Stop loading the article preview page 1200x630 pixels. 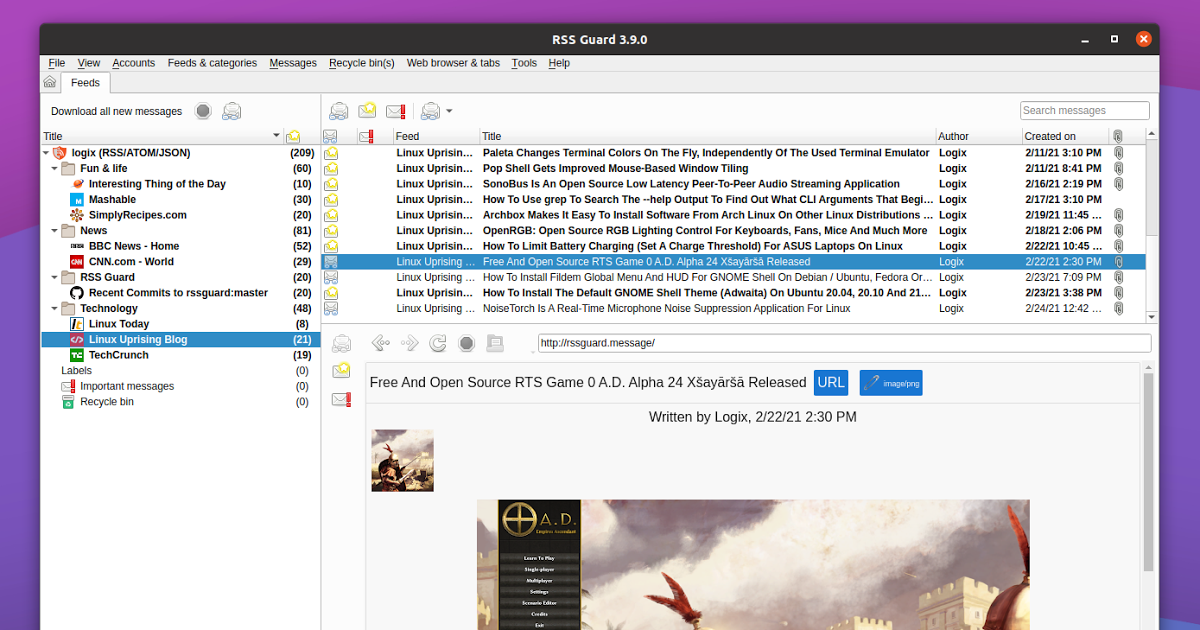pyautogui.click(x=466, y=343)
